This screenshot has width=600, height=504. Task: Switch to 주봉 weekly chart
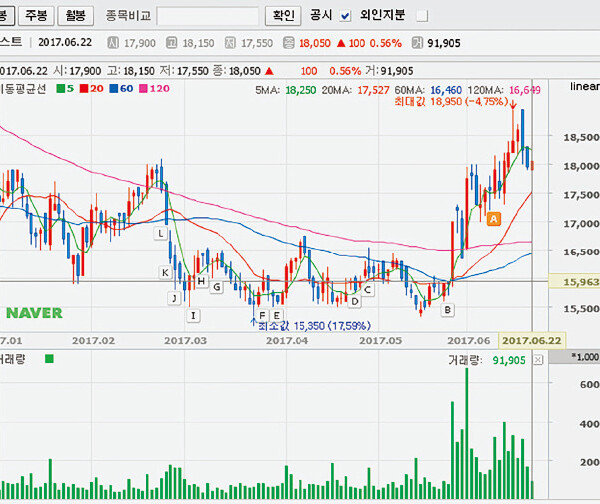[x=36, y=16]
